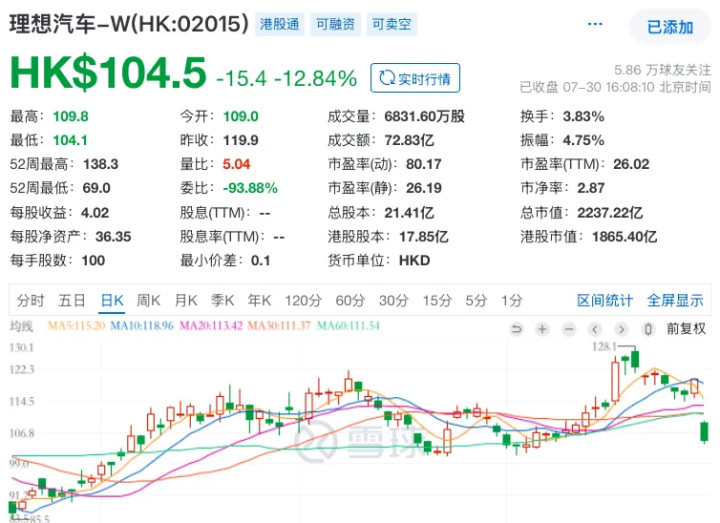Click the MA10:118.96 legend entry
Image resolution: width=720 pixels, height=523 pixels.
click(142, 326)
